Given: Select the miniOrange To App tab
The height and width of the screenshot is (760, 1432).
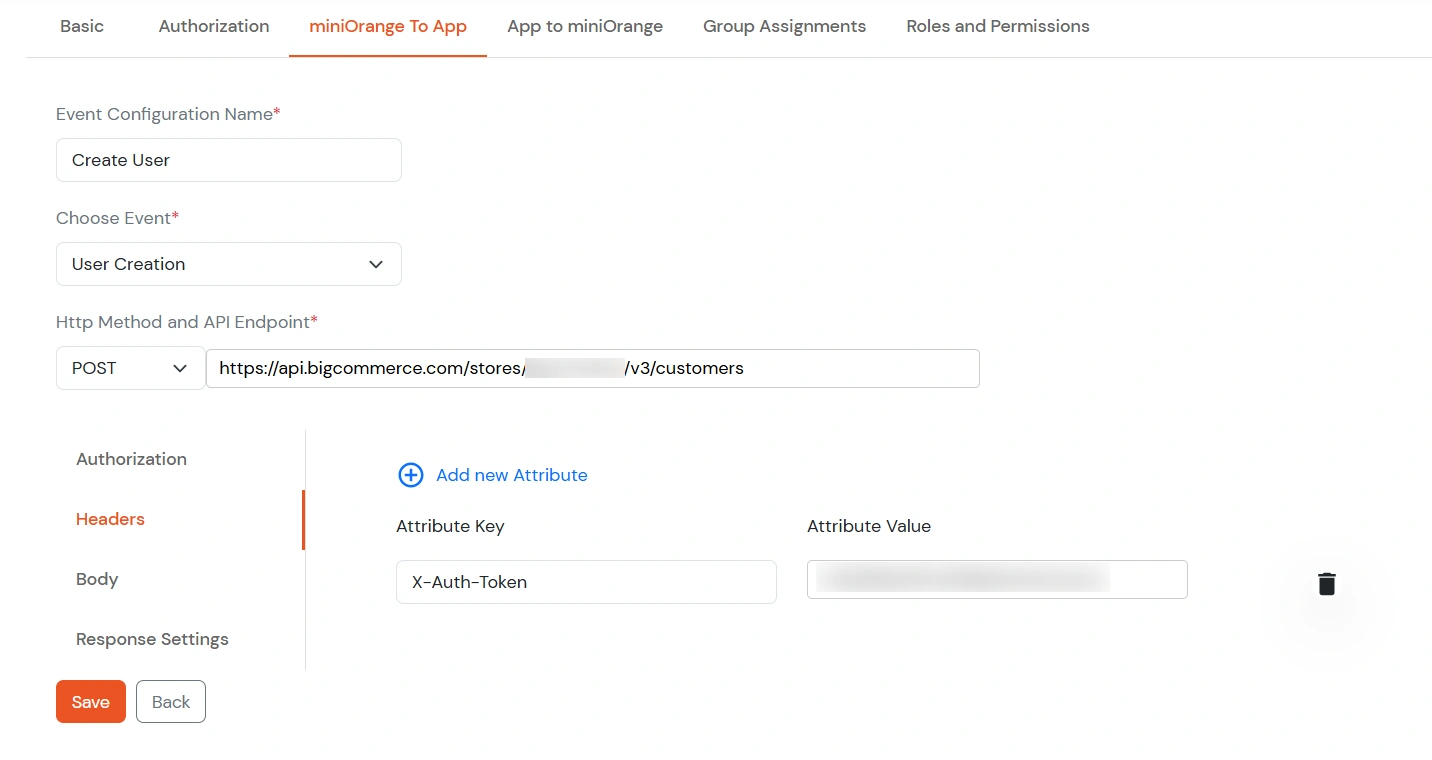Looking at the screenshot, I should [x=388, y=26].
